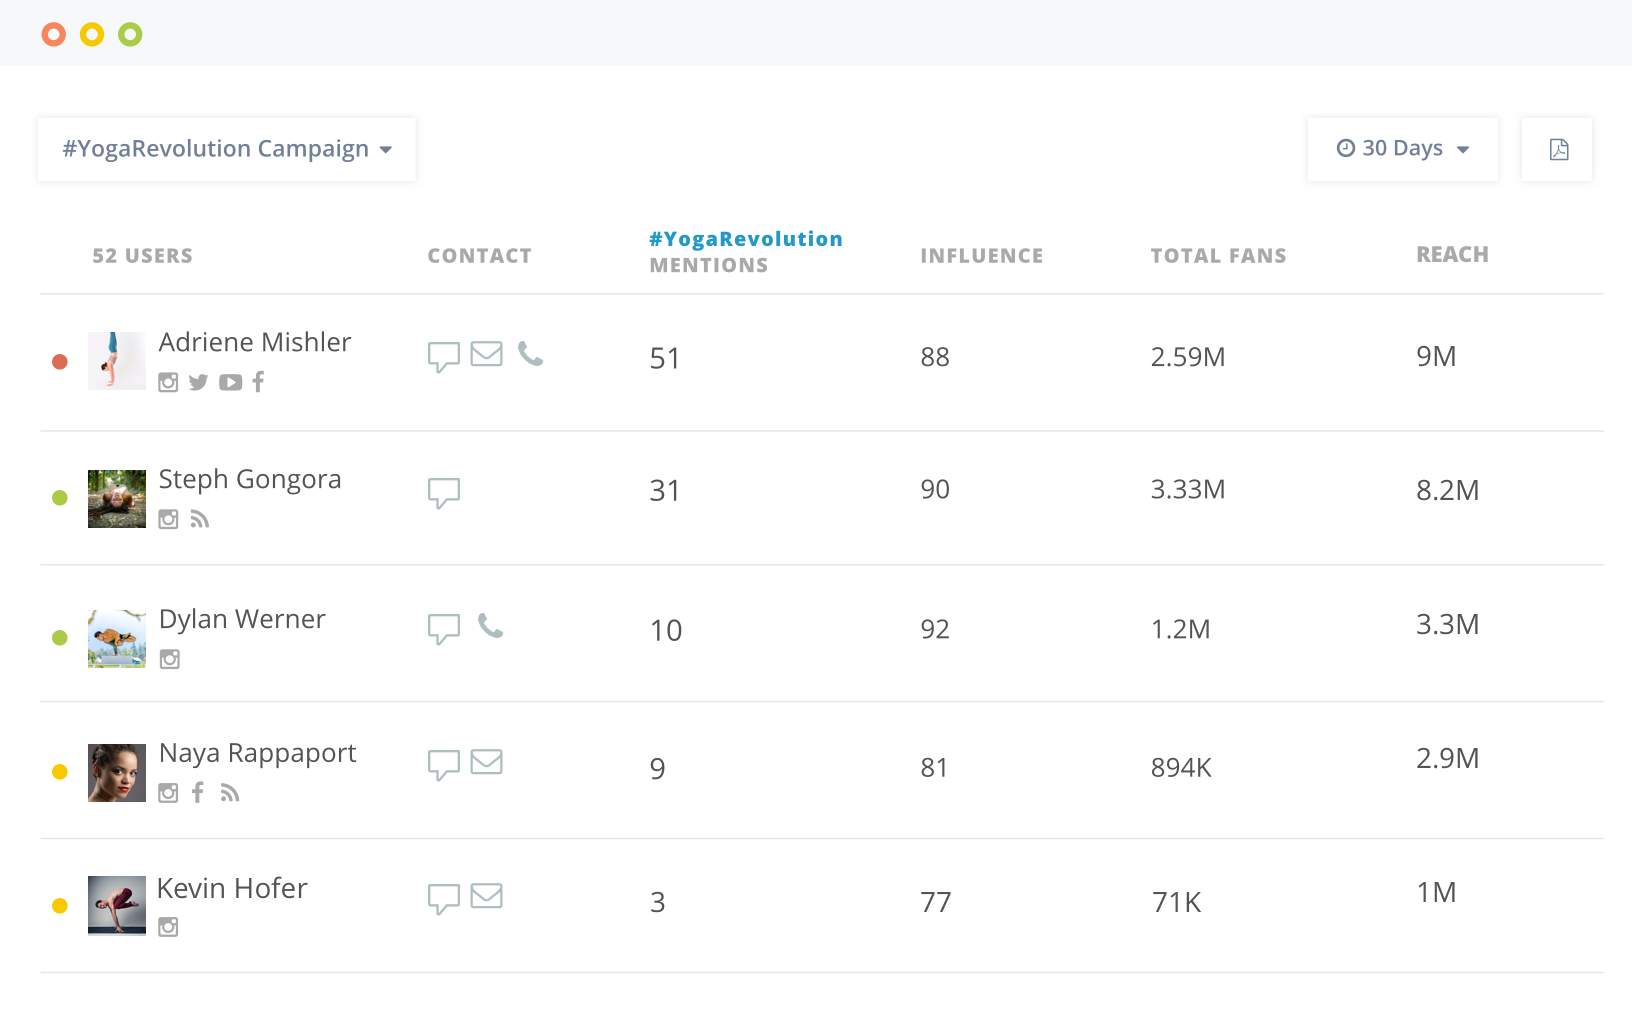The image size is (1632, 1022).
Task: Open Dylan Werner's profile name link
Action: 242,619
